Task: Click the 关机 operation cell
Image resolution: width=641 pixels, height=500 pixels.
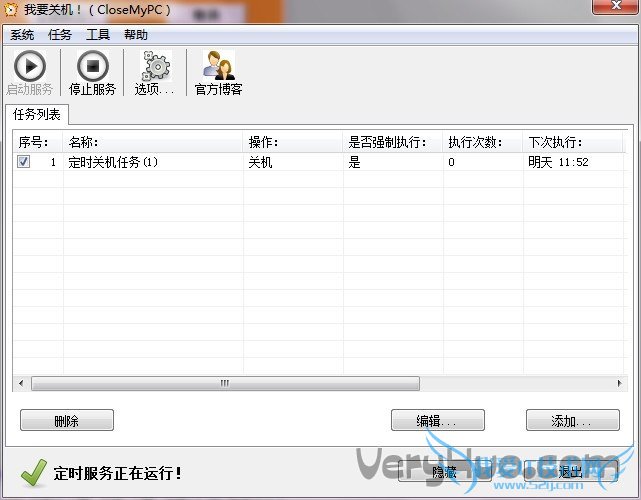Action: (260, 162)
